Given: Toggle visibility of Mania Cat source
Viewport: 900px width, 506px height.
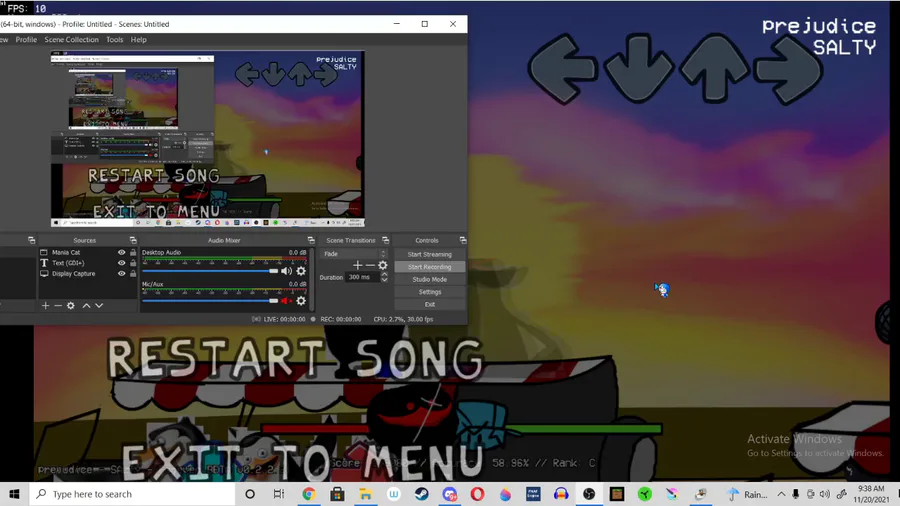Looking at the screenshot, I should (121, 252).
